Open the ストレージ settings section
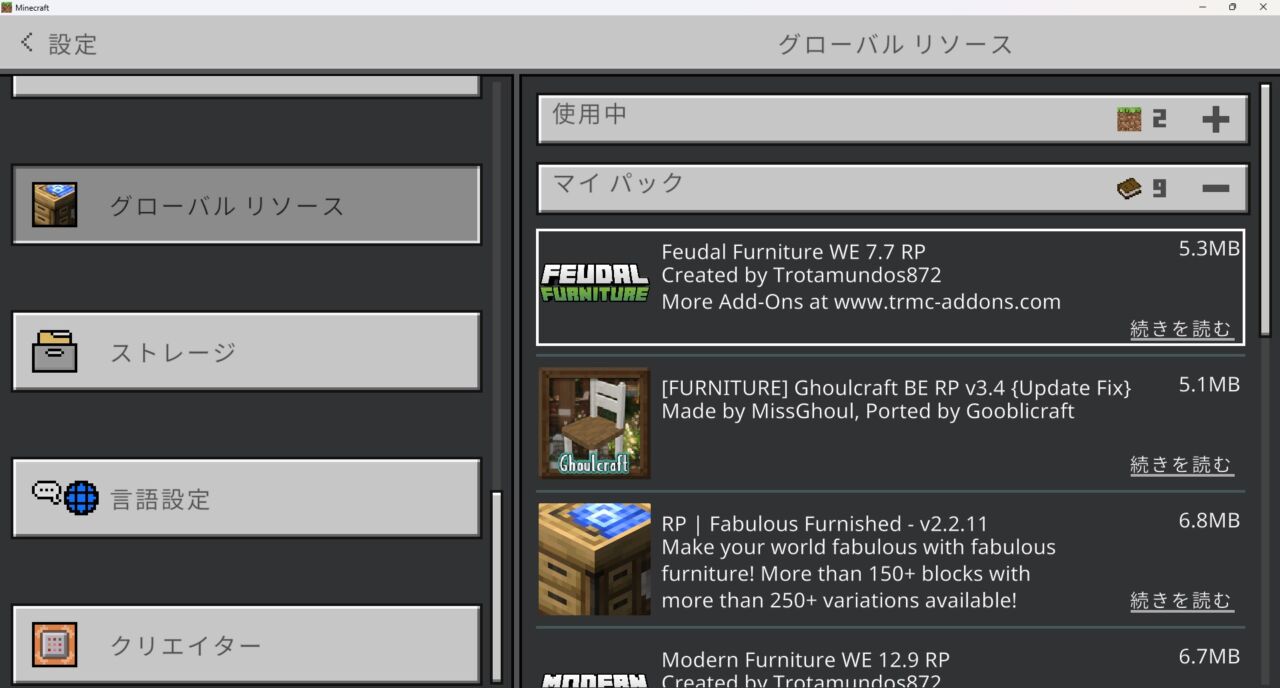This screenshot has height=688, width=1280. coord(246,352)
